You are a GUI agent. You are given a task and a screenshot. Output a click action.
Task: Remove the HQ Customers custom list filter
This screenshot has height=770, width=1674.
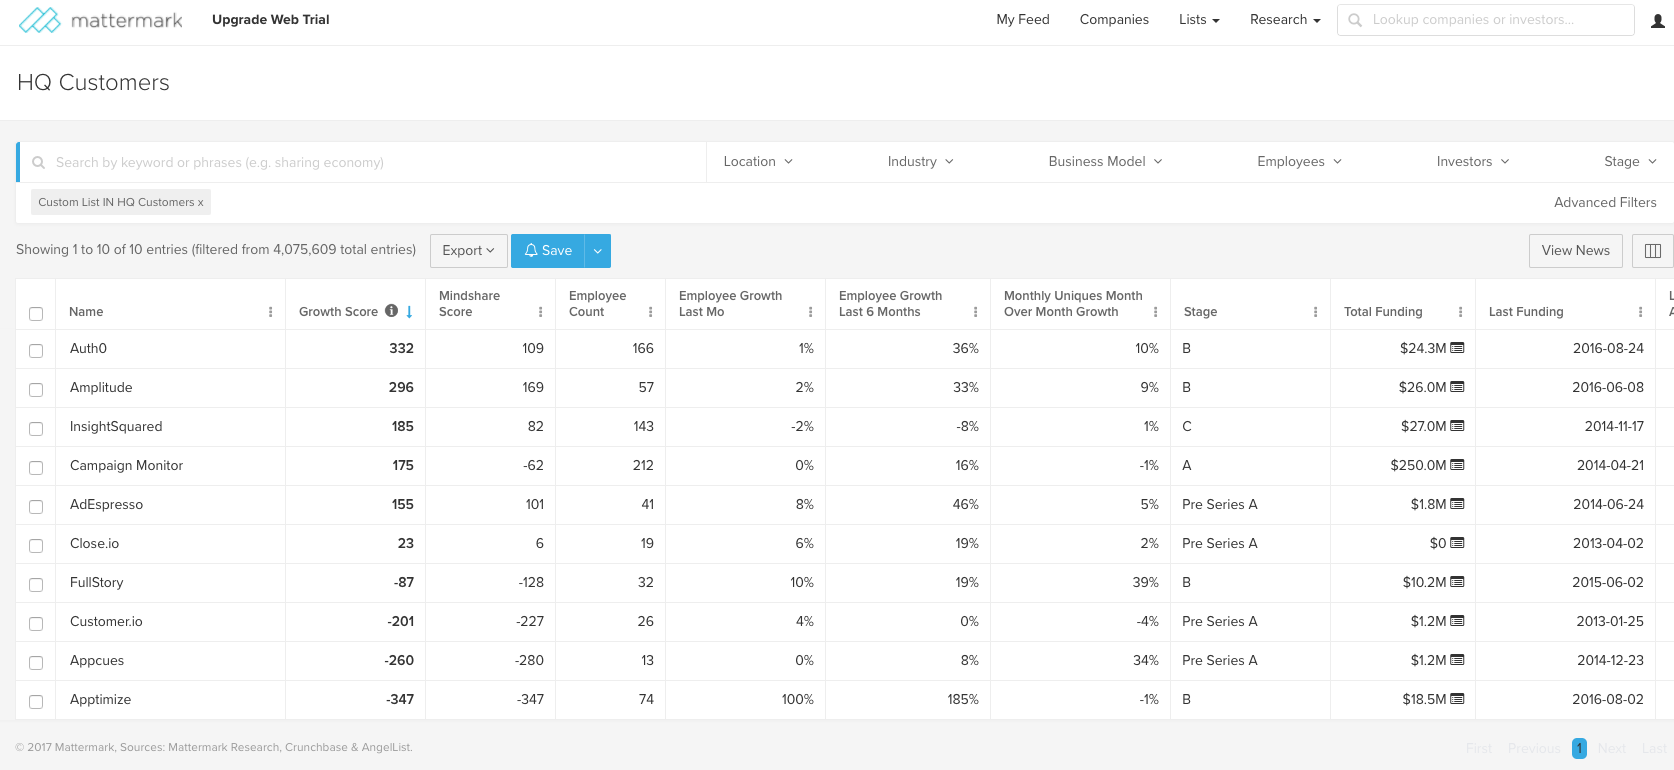coord(200,203)
